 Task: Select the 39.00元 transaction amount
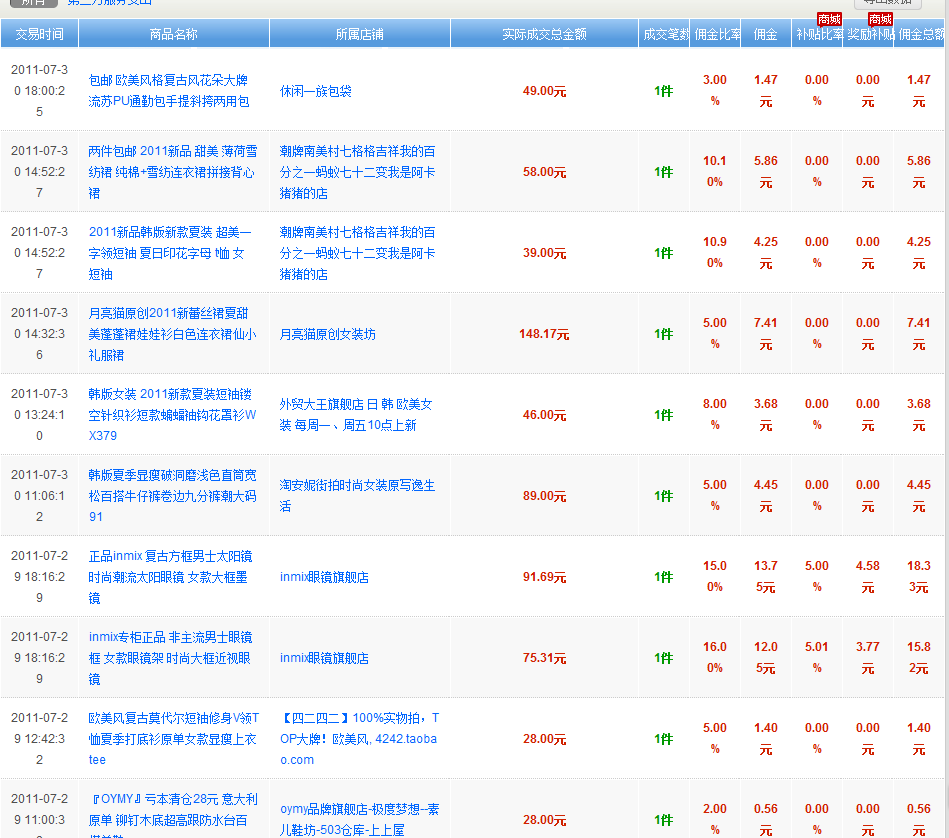pyautogui.click(x=544, y=253)
